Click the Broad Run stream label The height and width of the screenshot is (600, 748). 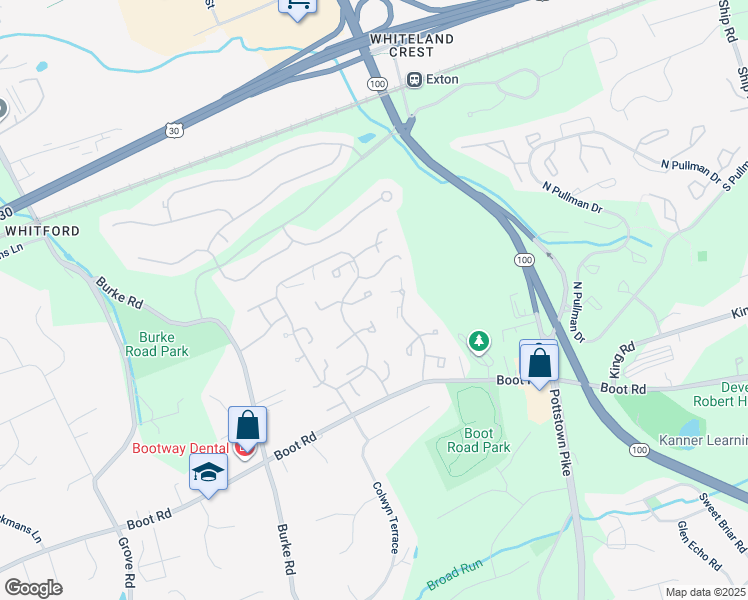455,575
